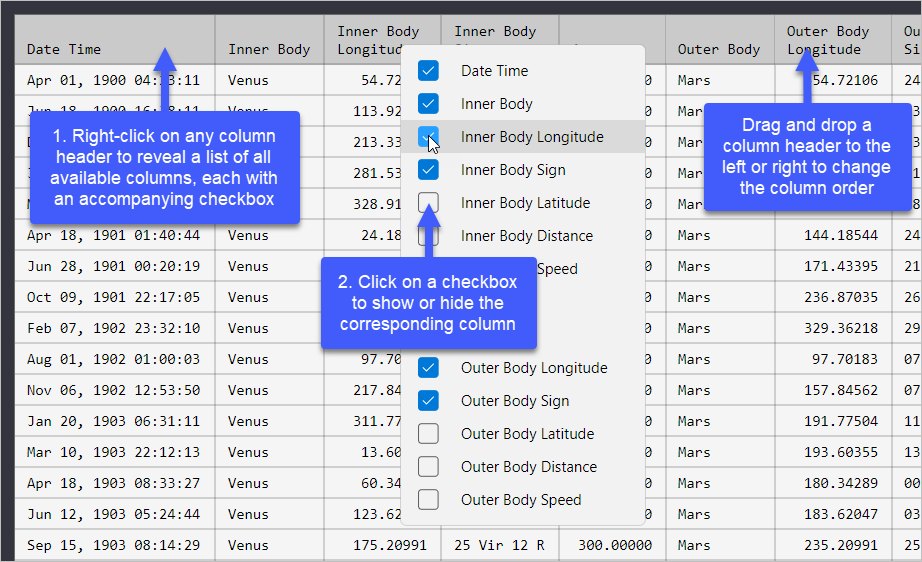Viewport: 922px width, 562px height.
Task: Select date cell Jun 12, 1903 05:24:44
Action: coord(113,514)
